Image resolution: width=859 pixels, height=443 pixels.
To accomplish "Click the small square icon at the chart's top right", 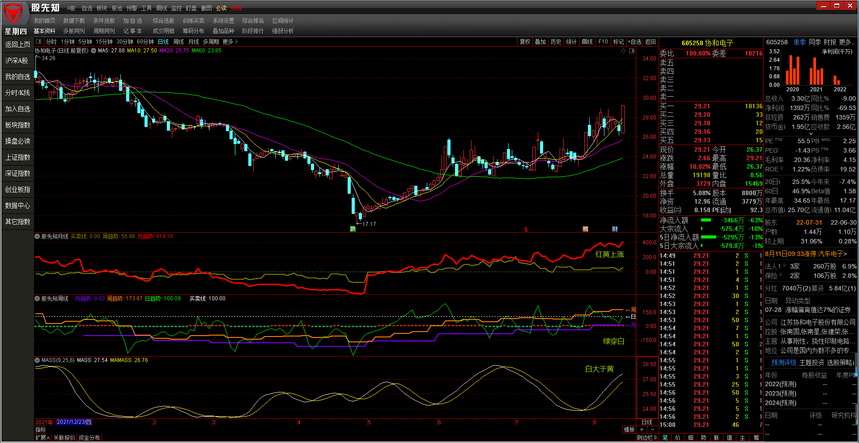I will pyautogui.click(x=631, y=50).
